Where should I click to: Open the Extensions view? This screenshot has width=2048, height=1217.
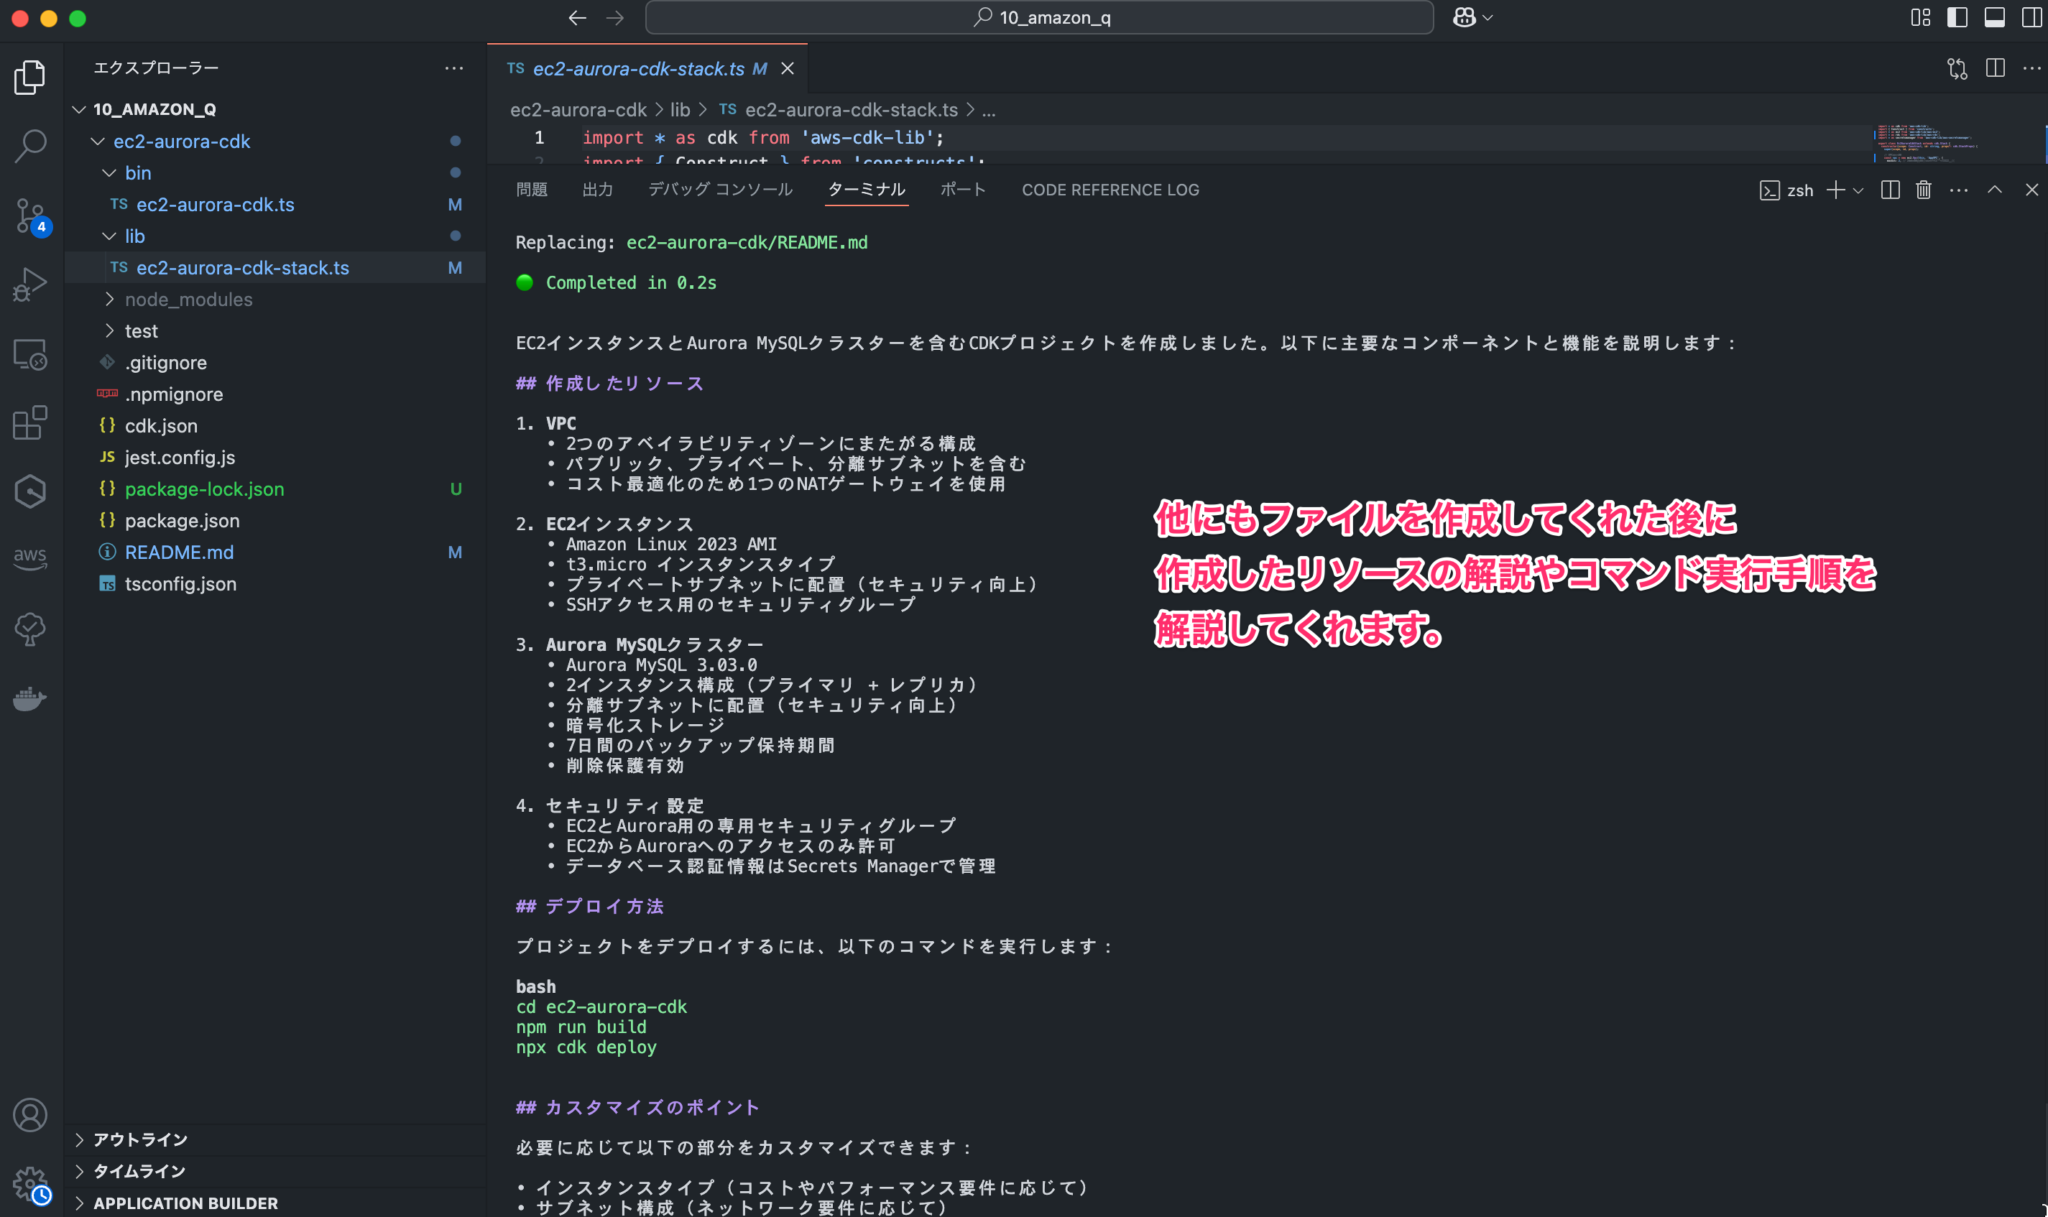point(30,422)
